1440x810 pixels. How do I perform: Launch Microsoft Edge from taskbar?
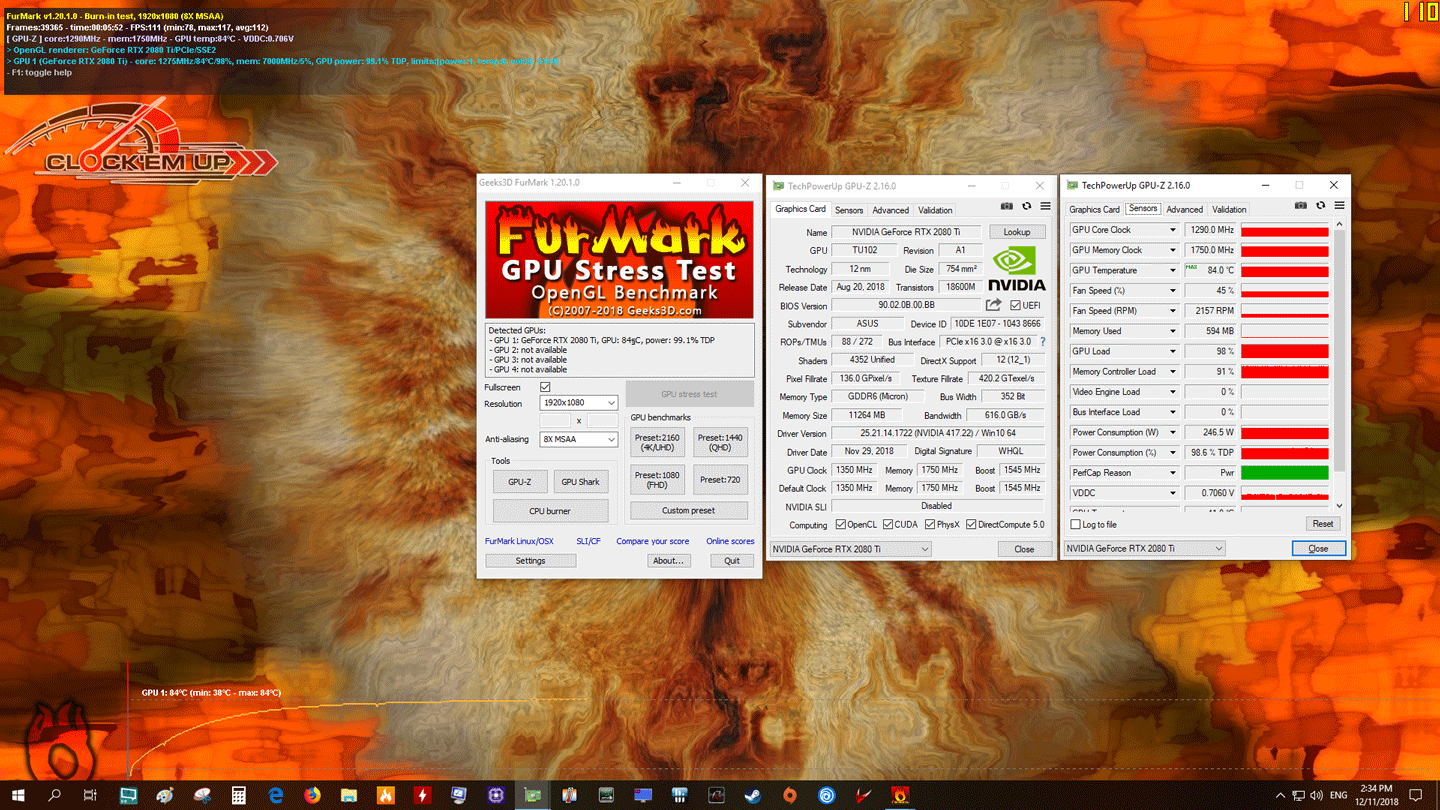click(x=277, y=795)
